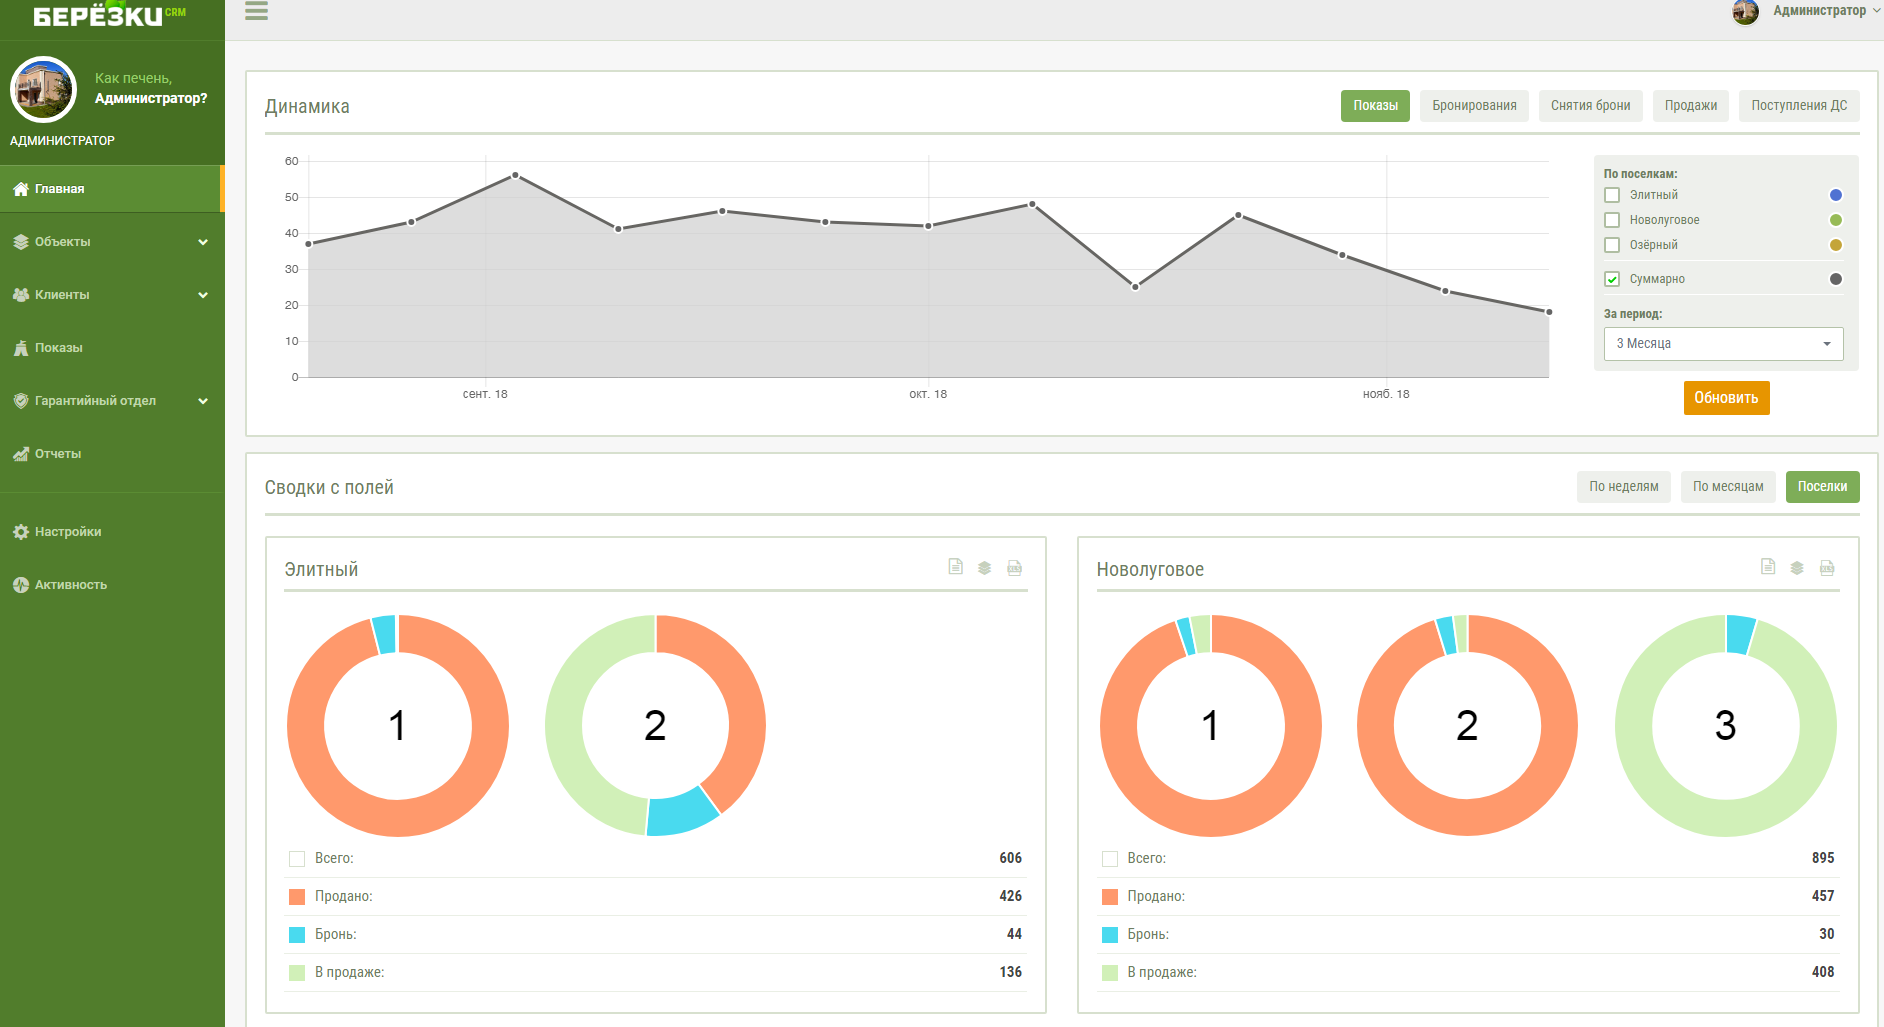Screen dimensions: 1884x1027
Task: Open the Активность sidebar item
Action: point(111,585)
